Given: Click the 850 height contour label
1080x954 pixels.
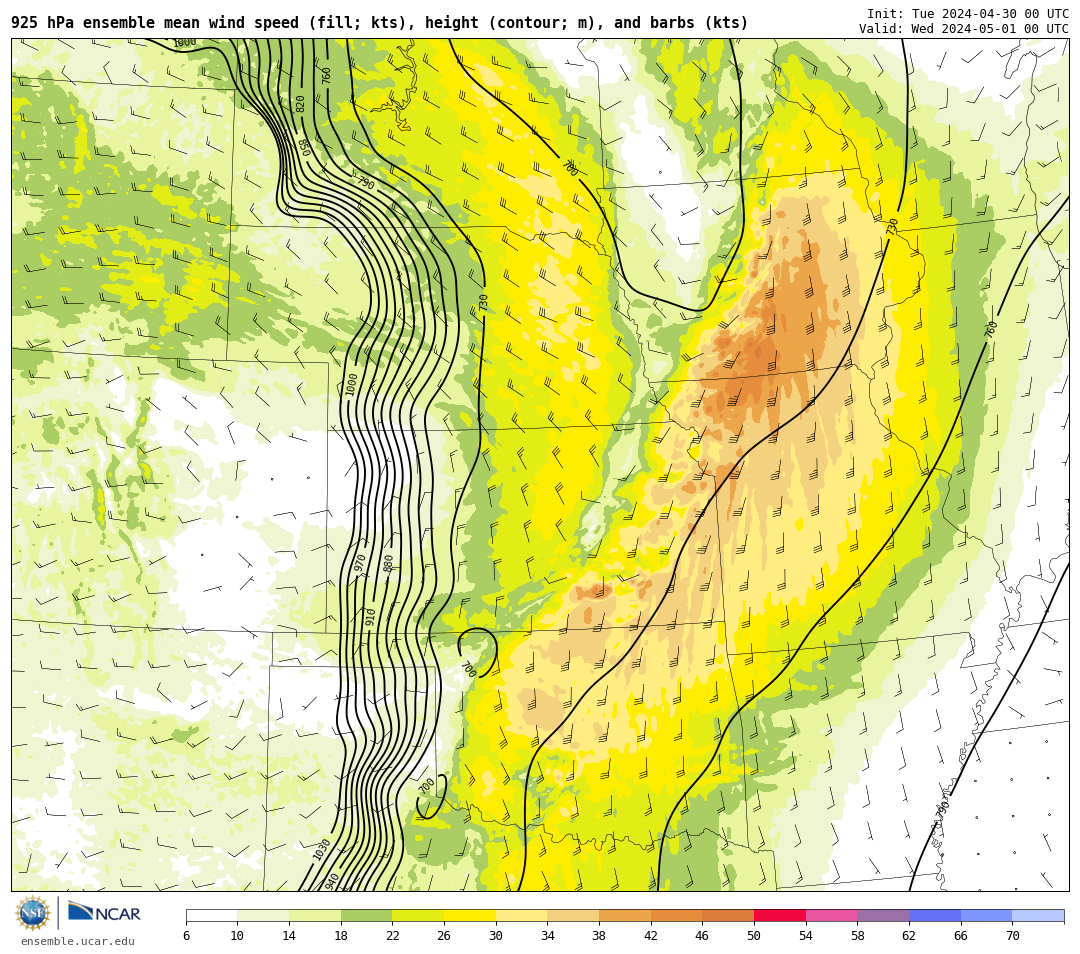Looking at the screenshot, I should pos(304,147).
